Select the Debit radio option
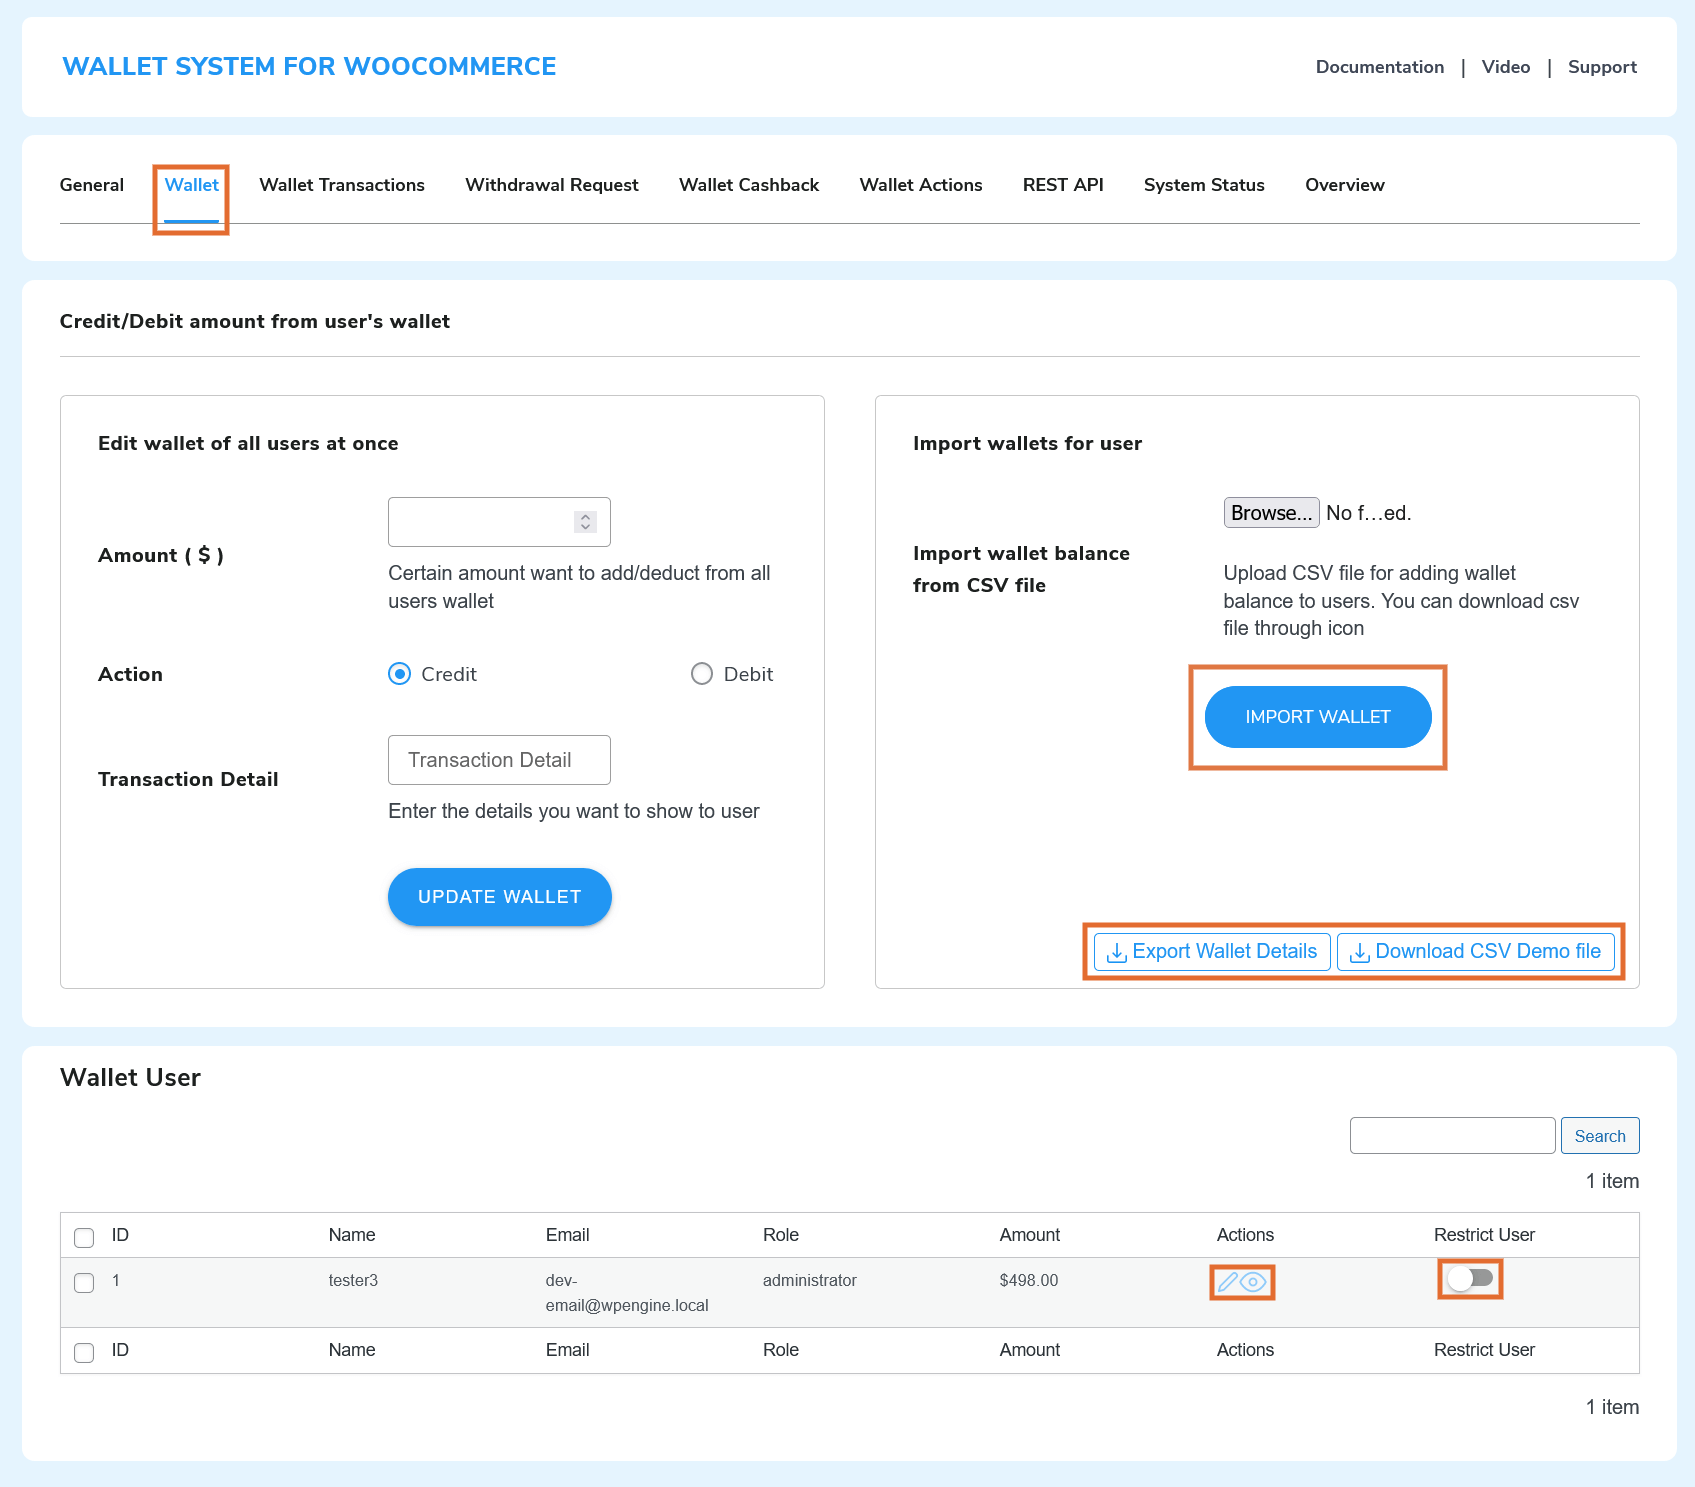The image size is (1695, 1487). (702, 674)
